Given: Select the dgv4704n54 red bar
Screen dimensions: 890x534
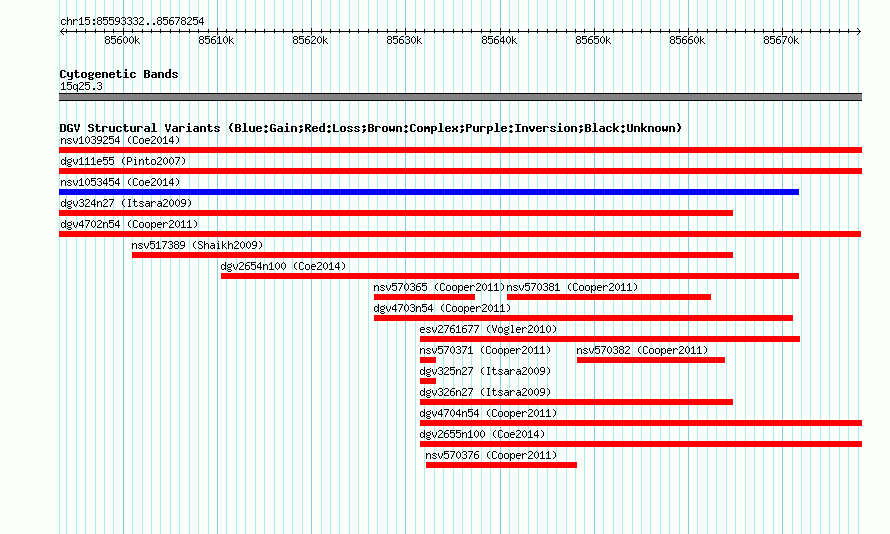Looking at the screenshot, I should [x=641, y=423].
